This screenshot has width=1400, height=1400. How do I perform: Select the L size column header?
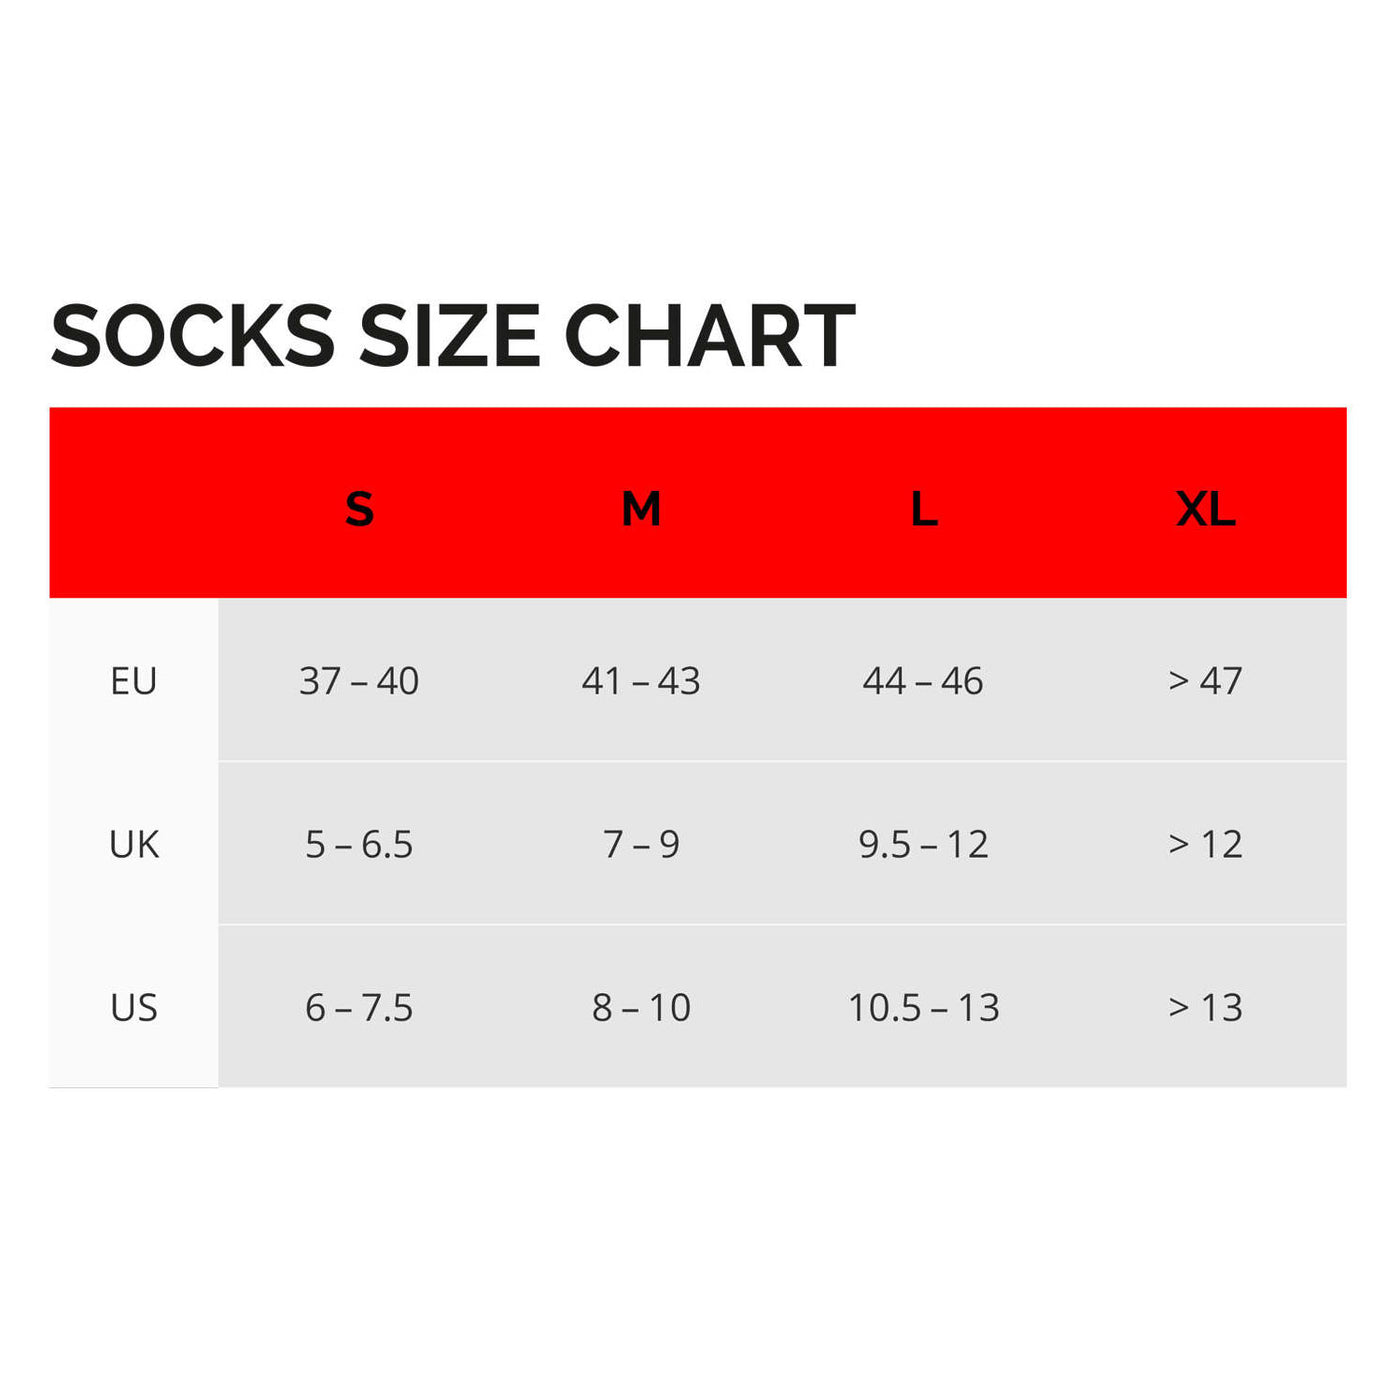pyautogui.click(x=924, y=509)
